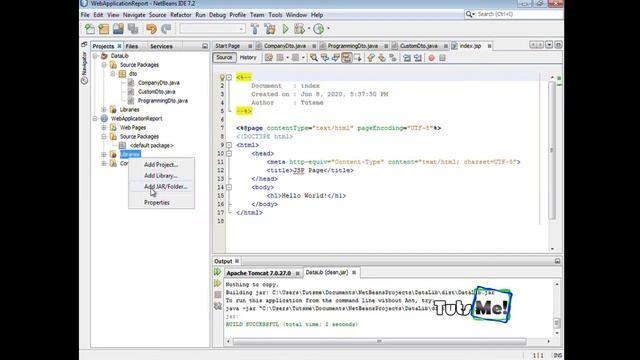Viewport: 640px width, 360px height.
Task: Collapse the comment fold at line 1
Action: tap(229, 77)
